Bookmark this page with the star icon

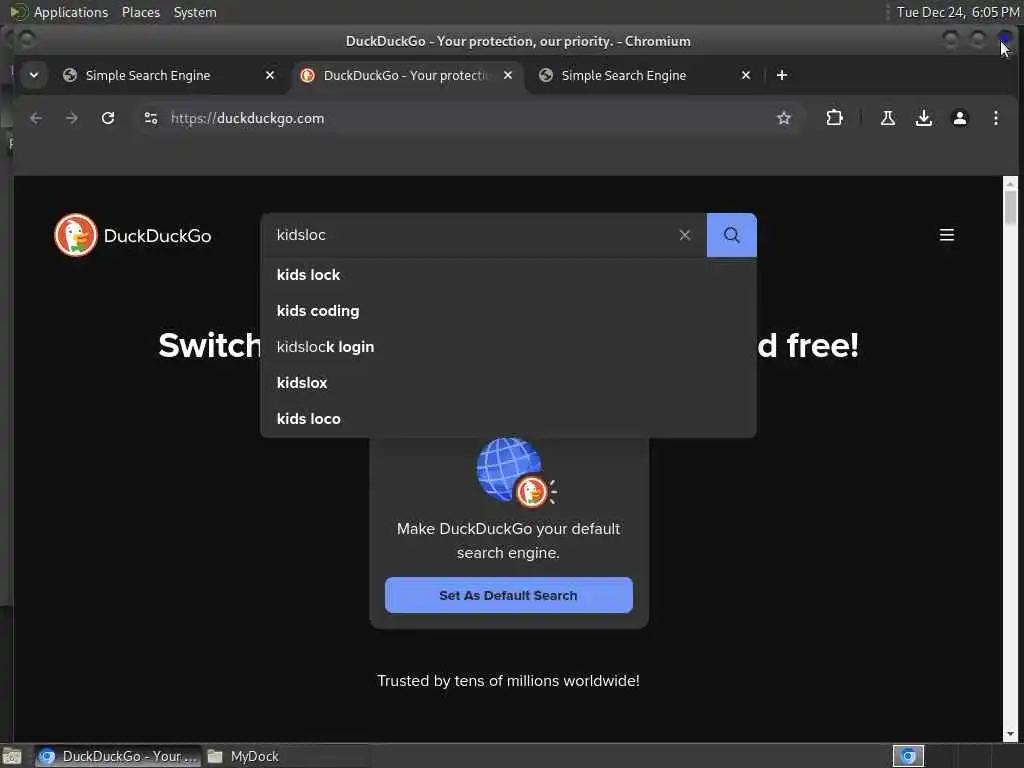pyautogui.click(x=784, y=118)
